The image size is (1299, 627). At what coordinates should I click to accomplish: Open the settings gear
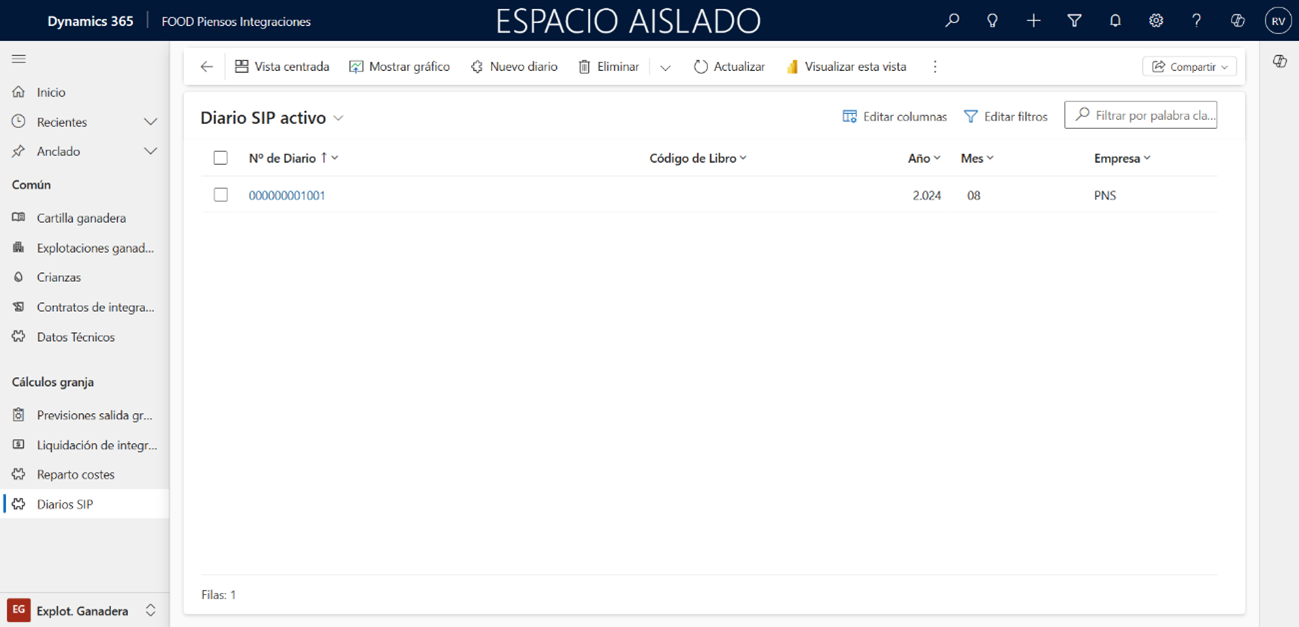point(1156,20)
